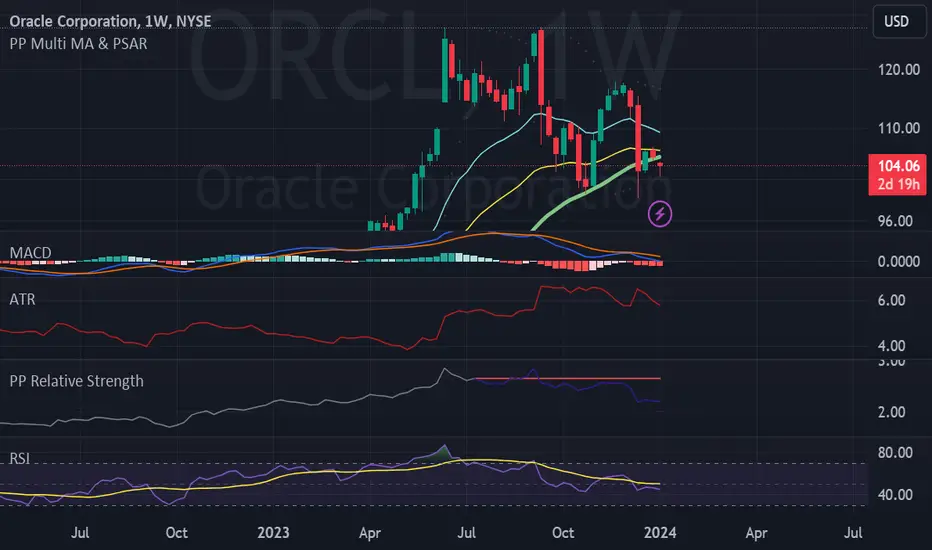This screenshot has height=550, width=932.
Task: Click the 2024 label on time axis
Action: coord(660,532)
